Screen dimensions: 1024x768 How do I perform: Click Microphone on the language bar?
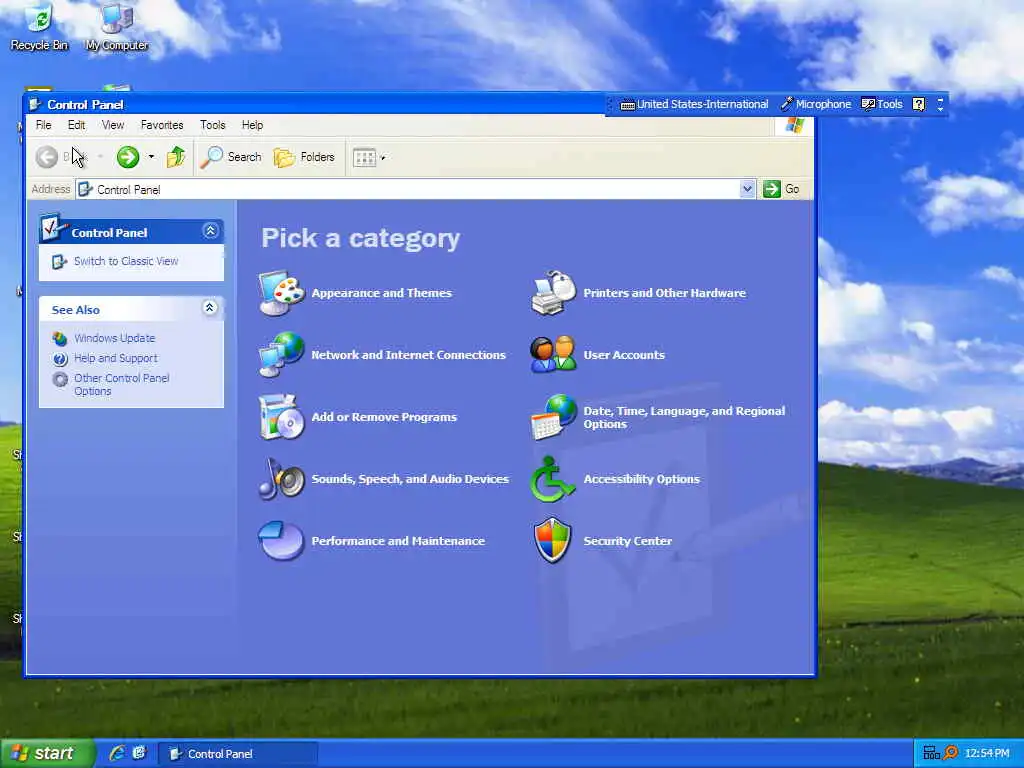[x=816, y=104]
